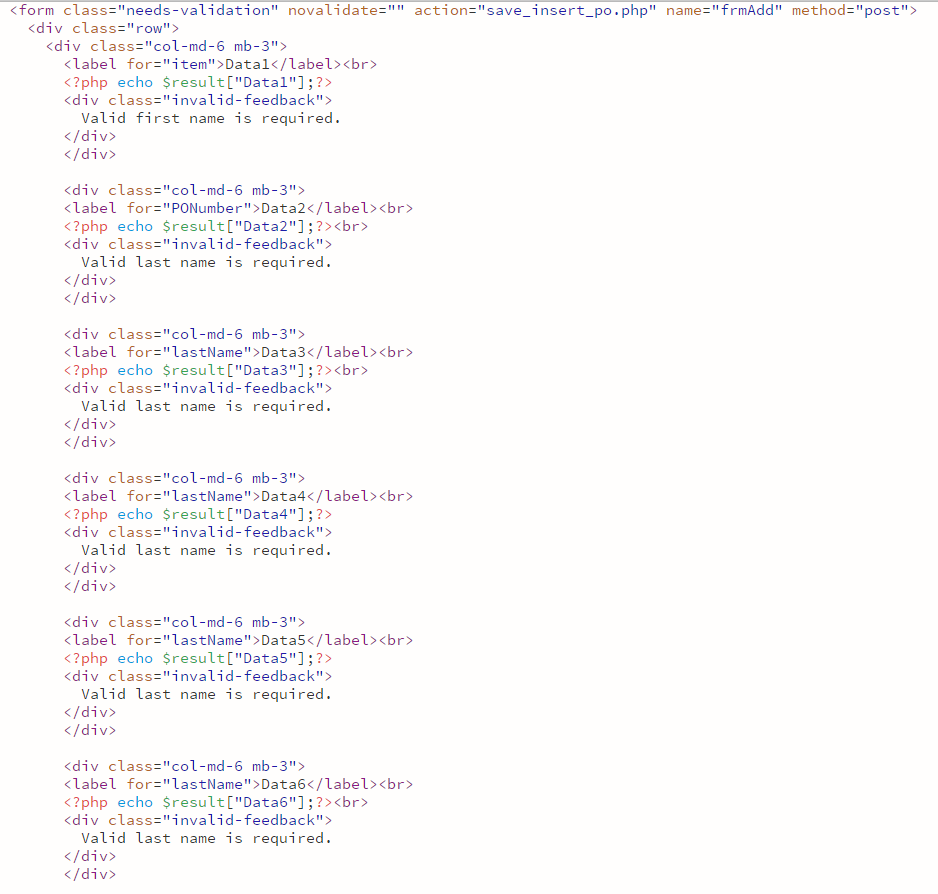
Task: Click the label containing Data5
Action: pos(239,640)
